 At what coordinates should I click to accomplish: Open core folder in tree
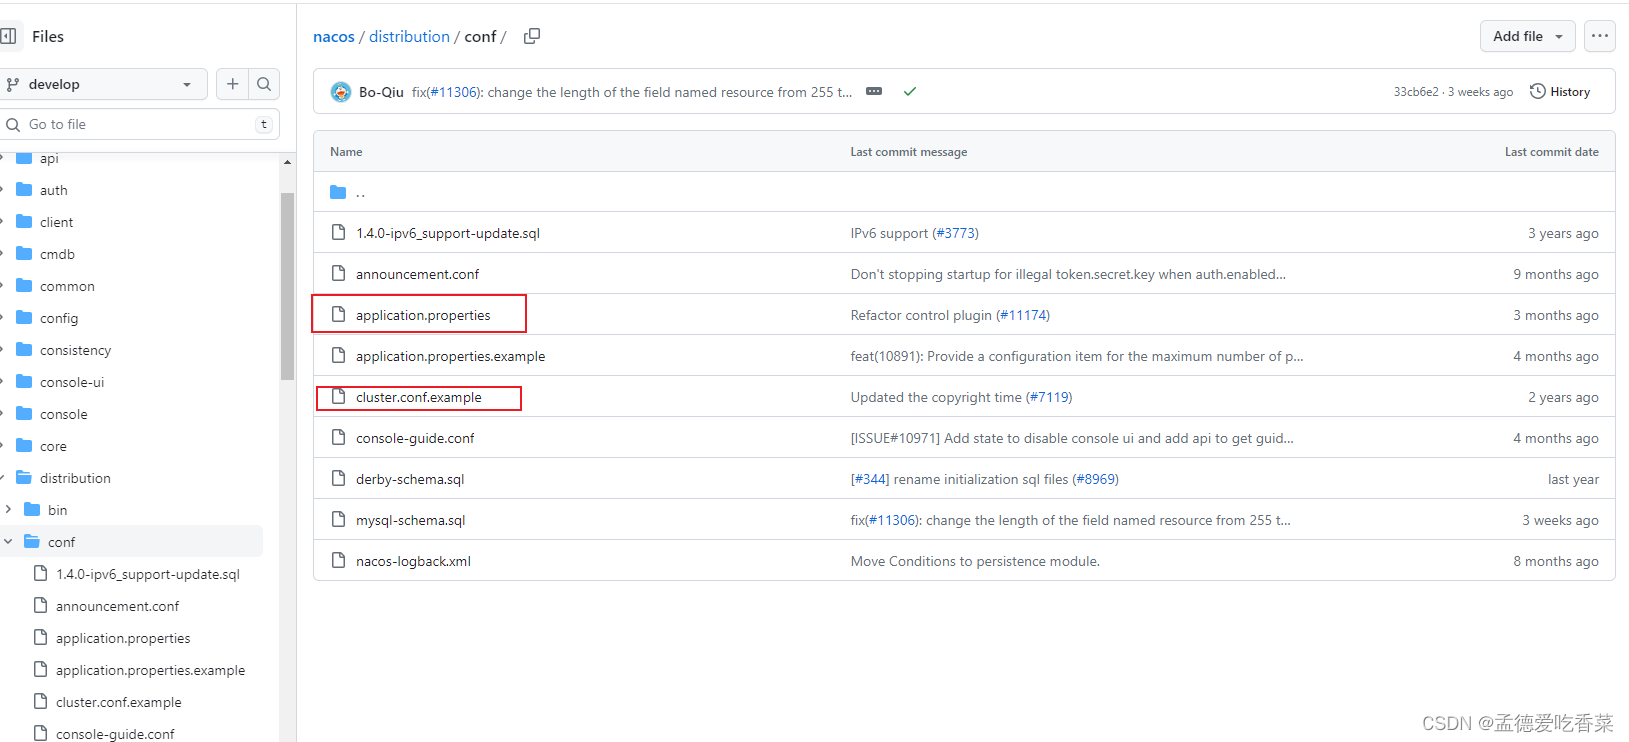point(53,446)
